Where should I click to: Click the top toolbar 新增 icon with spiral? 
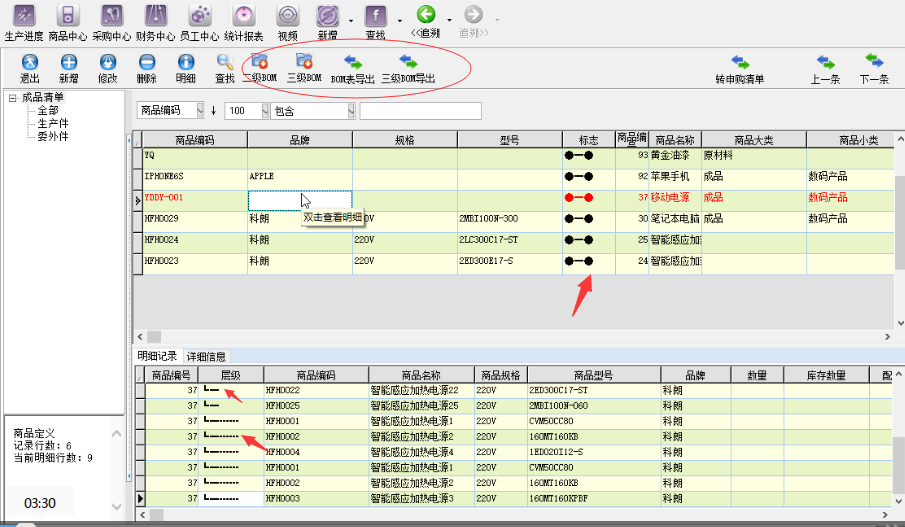pyautogui.click(x=328, y=16)
